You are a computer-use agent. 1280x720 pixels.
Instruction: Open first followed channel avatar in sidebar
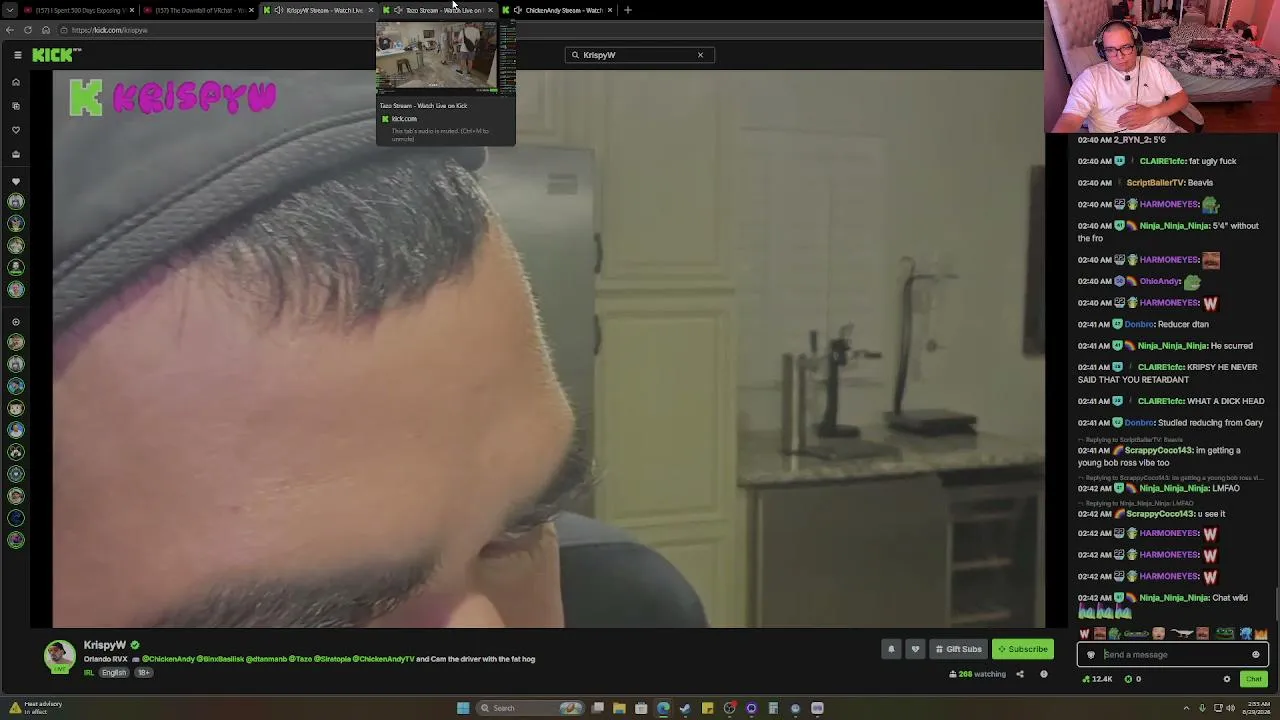pos(16,202)
